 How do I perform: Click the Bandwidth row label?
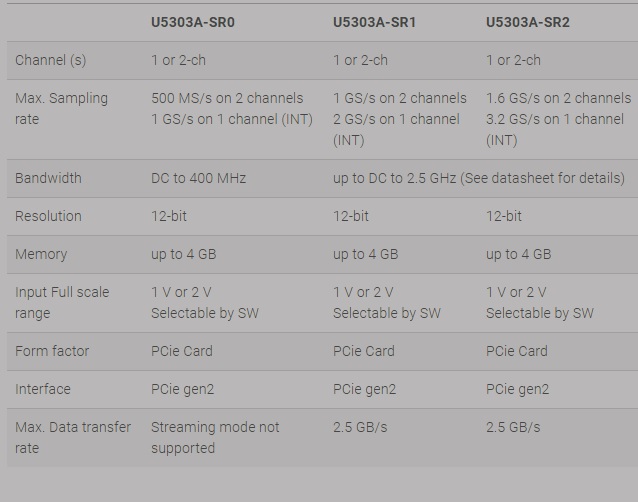point(48,178)
